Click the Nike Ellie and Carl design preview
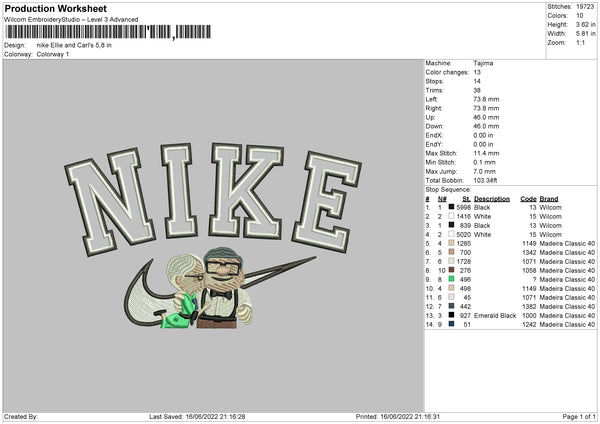Screen dimensions: 600x424 [x=214, y=236]
